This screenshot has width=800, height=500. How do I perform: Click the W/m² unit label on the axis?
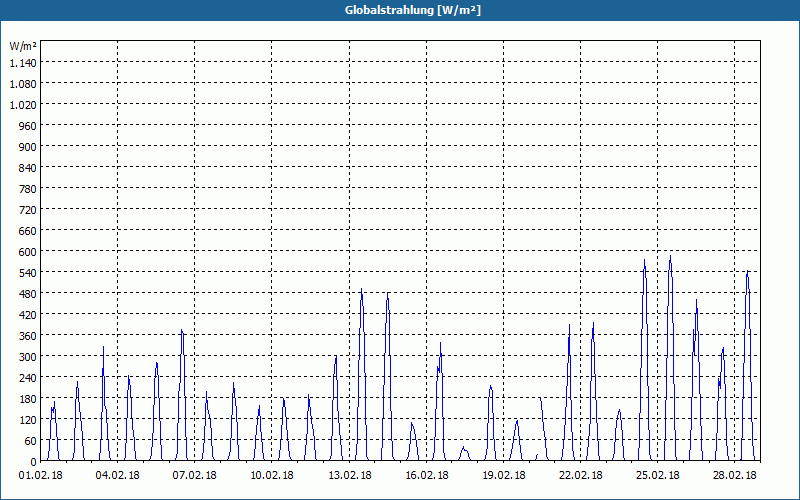click(x=23, y=46)
